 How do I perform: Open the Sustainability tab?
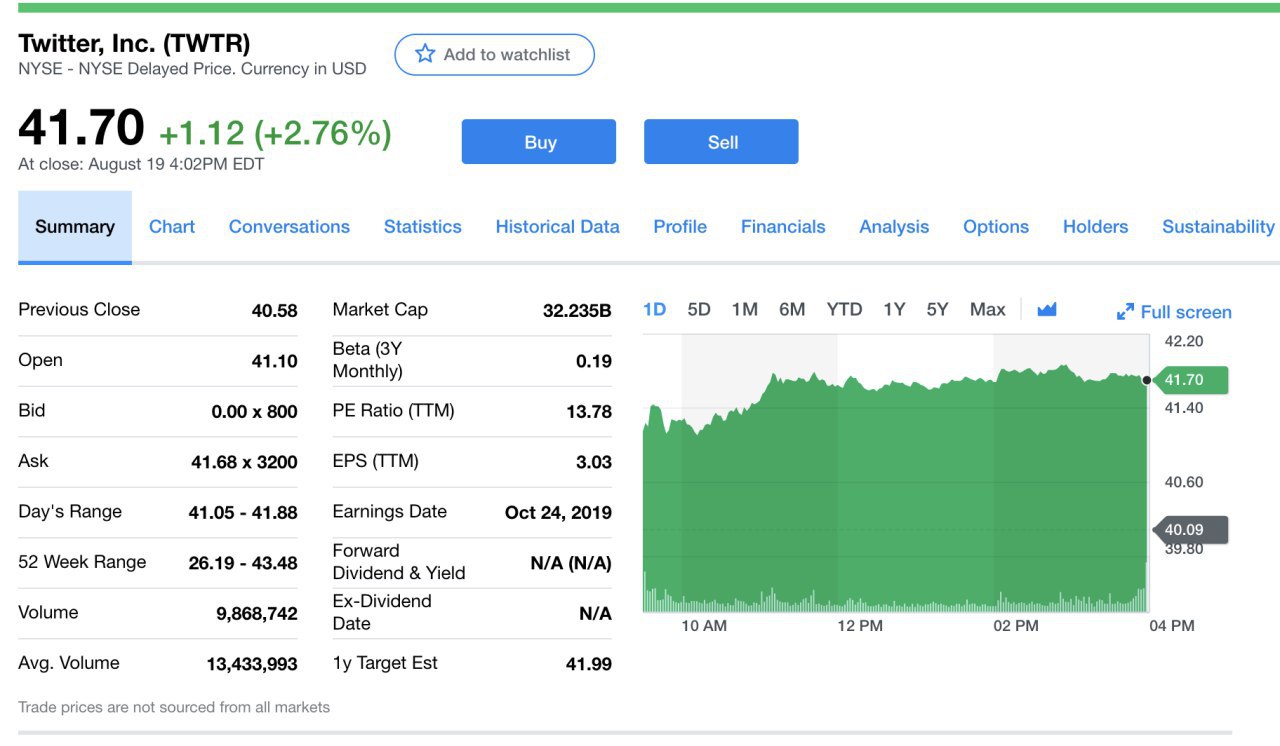[1218, 227]
